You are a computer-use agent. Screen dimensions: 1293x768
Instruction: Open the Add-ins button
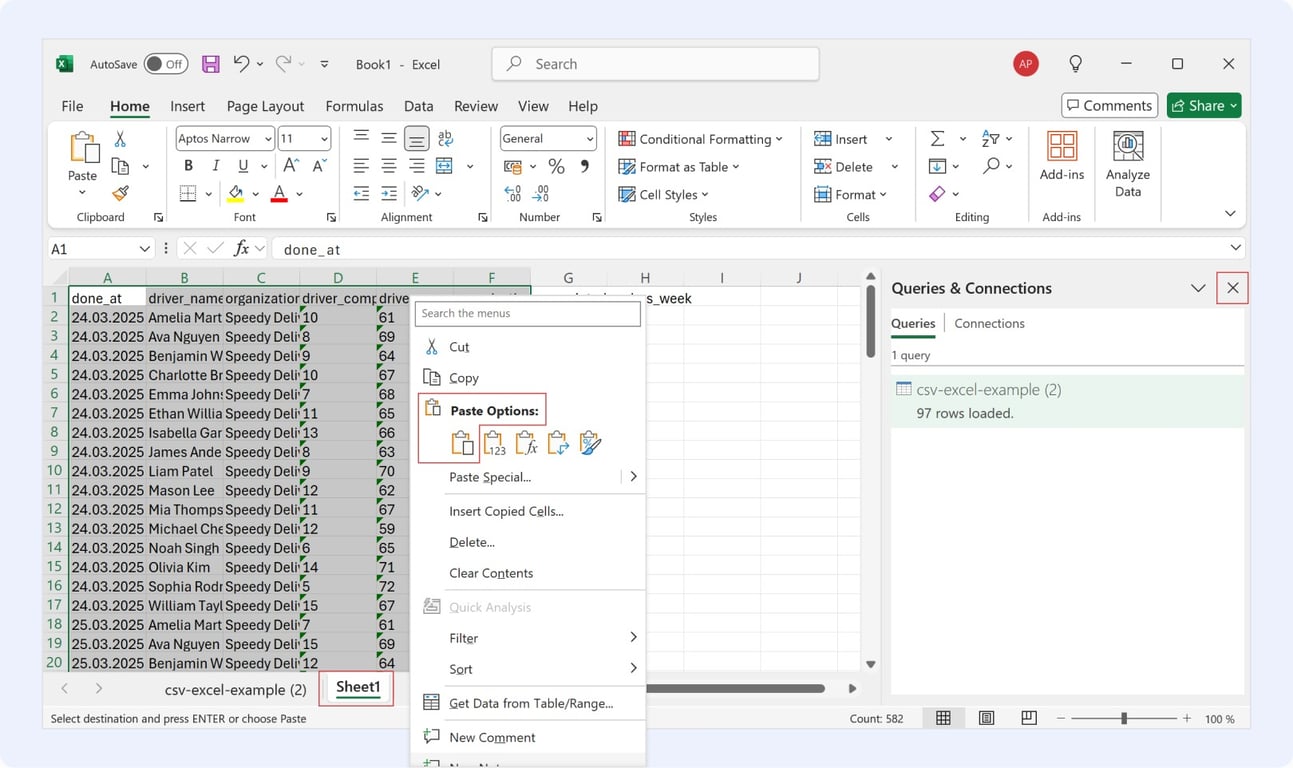(1062, 156)
